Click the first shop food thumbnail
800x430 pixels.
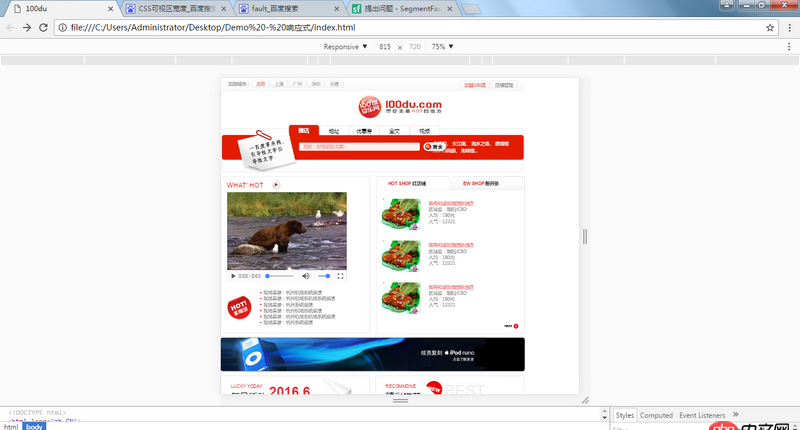coord(401,214)
